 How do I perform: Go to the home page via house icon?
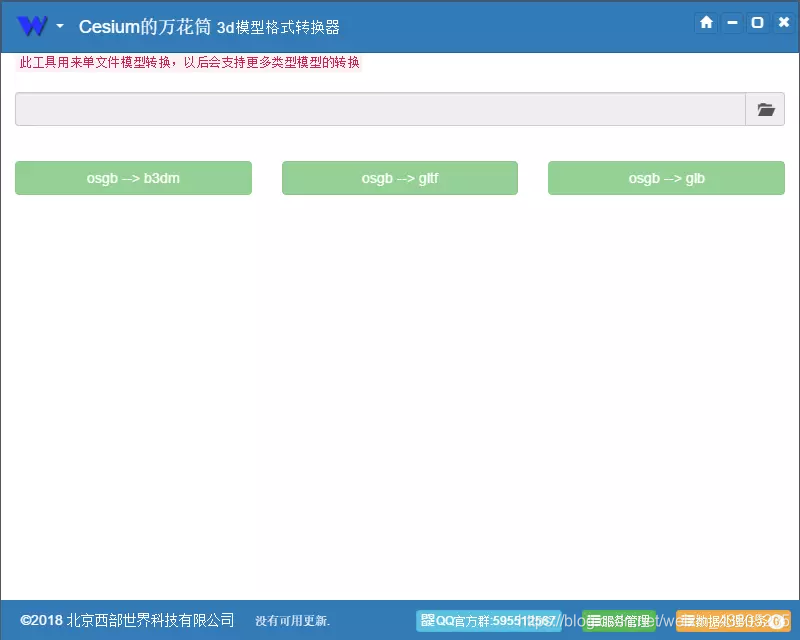click(x=706, y=23)
